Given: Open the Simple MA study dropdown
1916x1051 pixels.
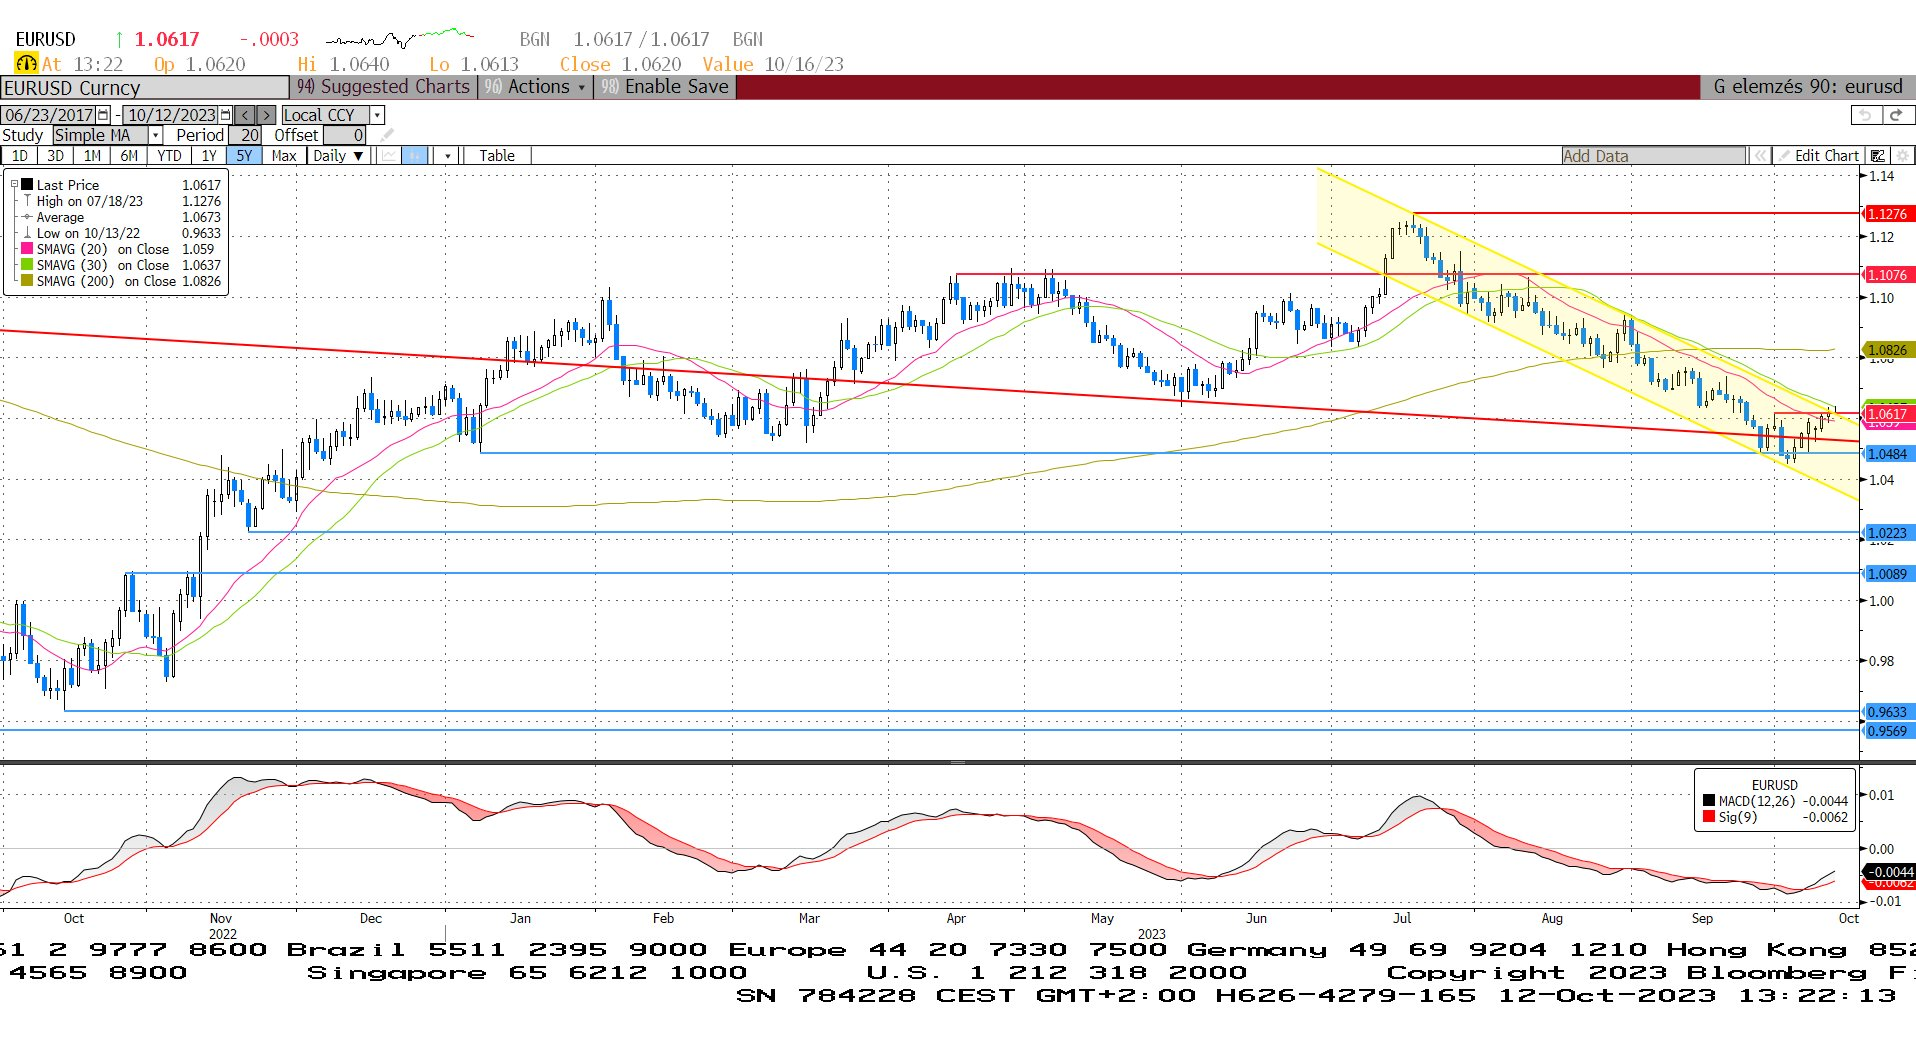Looking at the screenshot, I should pyautogui.click(x=108, y=135).
